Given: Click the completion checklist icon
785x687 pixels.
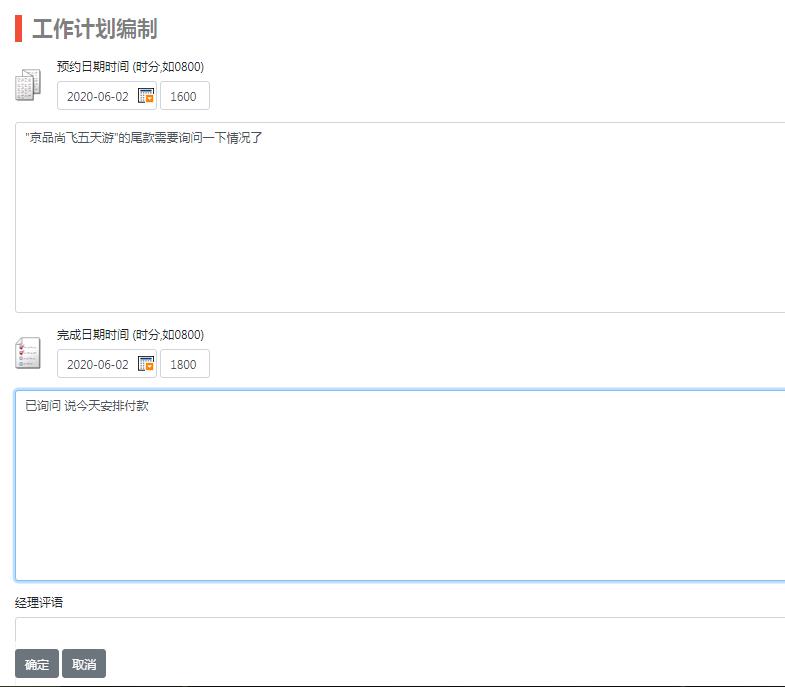Looking at the screenshot, I should (x=28, y=353).
